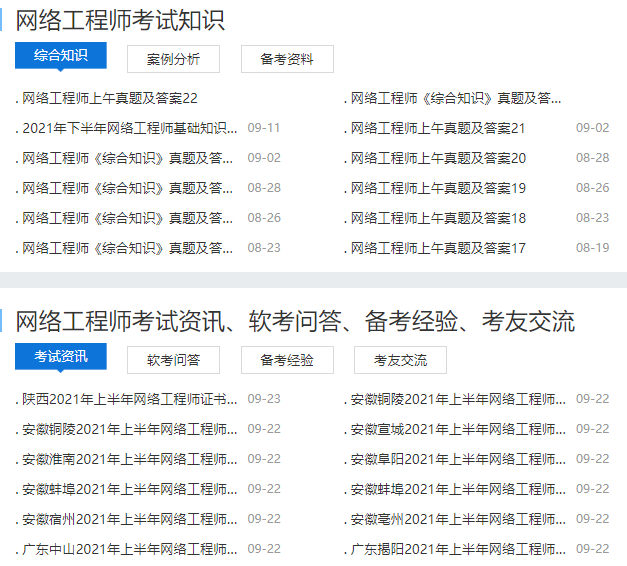Select the 综合知识 tab
Image resolution: width=627 pixels, height=566 pixels.
click(60, 56)
